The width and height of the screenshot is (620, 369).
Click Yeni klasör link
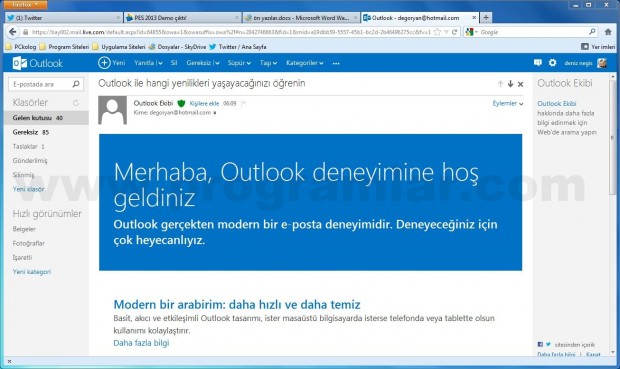pyautogui.click(x=28, y=189)
